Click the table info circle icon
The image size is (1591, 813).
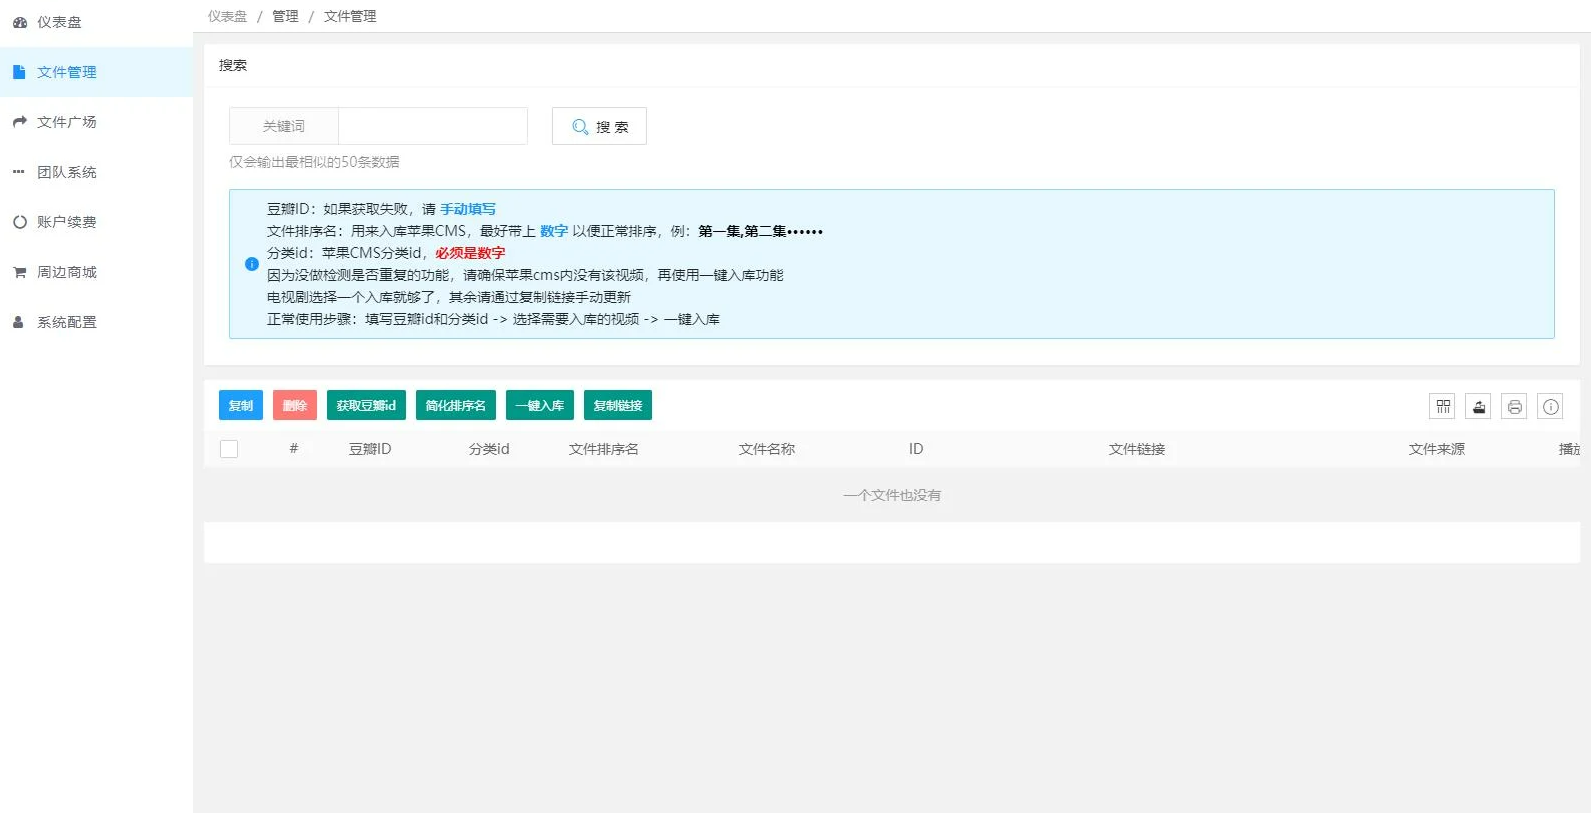pos(1551,406)
